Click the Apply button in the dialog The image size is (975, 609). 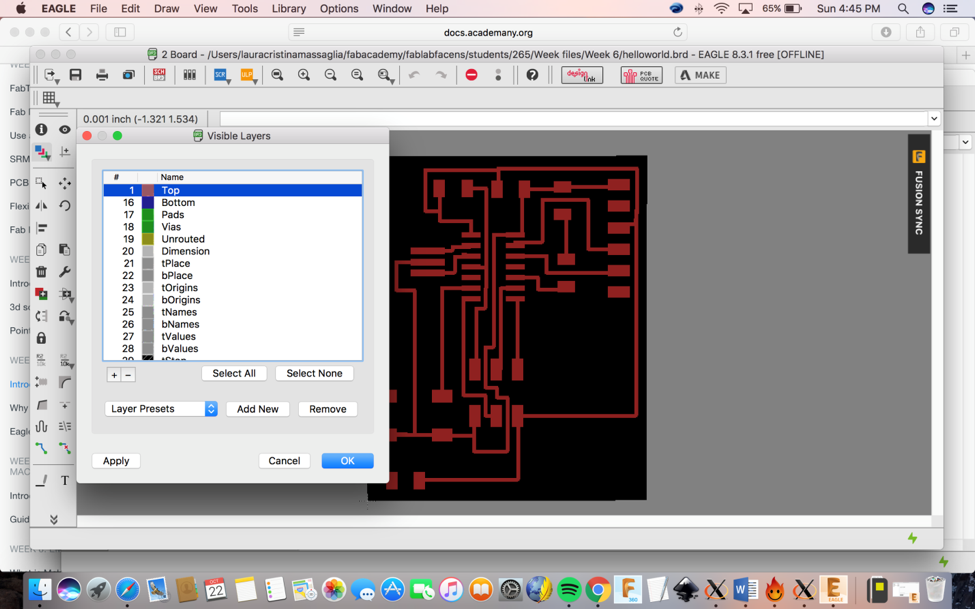(116, 461)
